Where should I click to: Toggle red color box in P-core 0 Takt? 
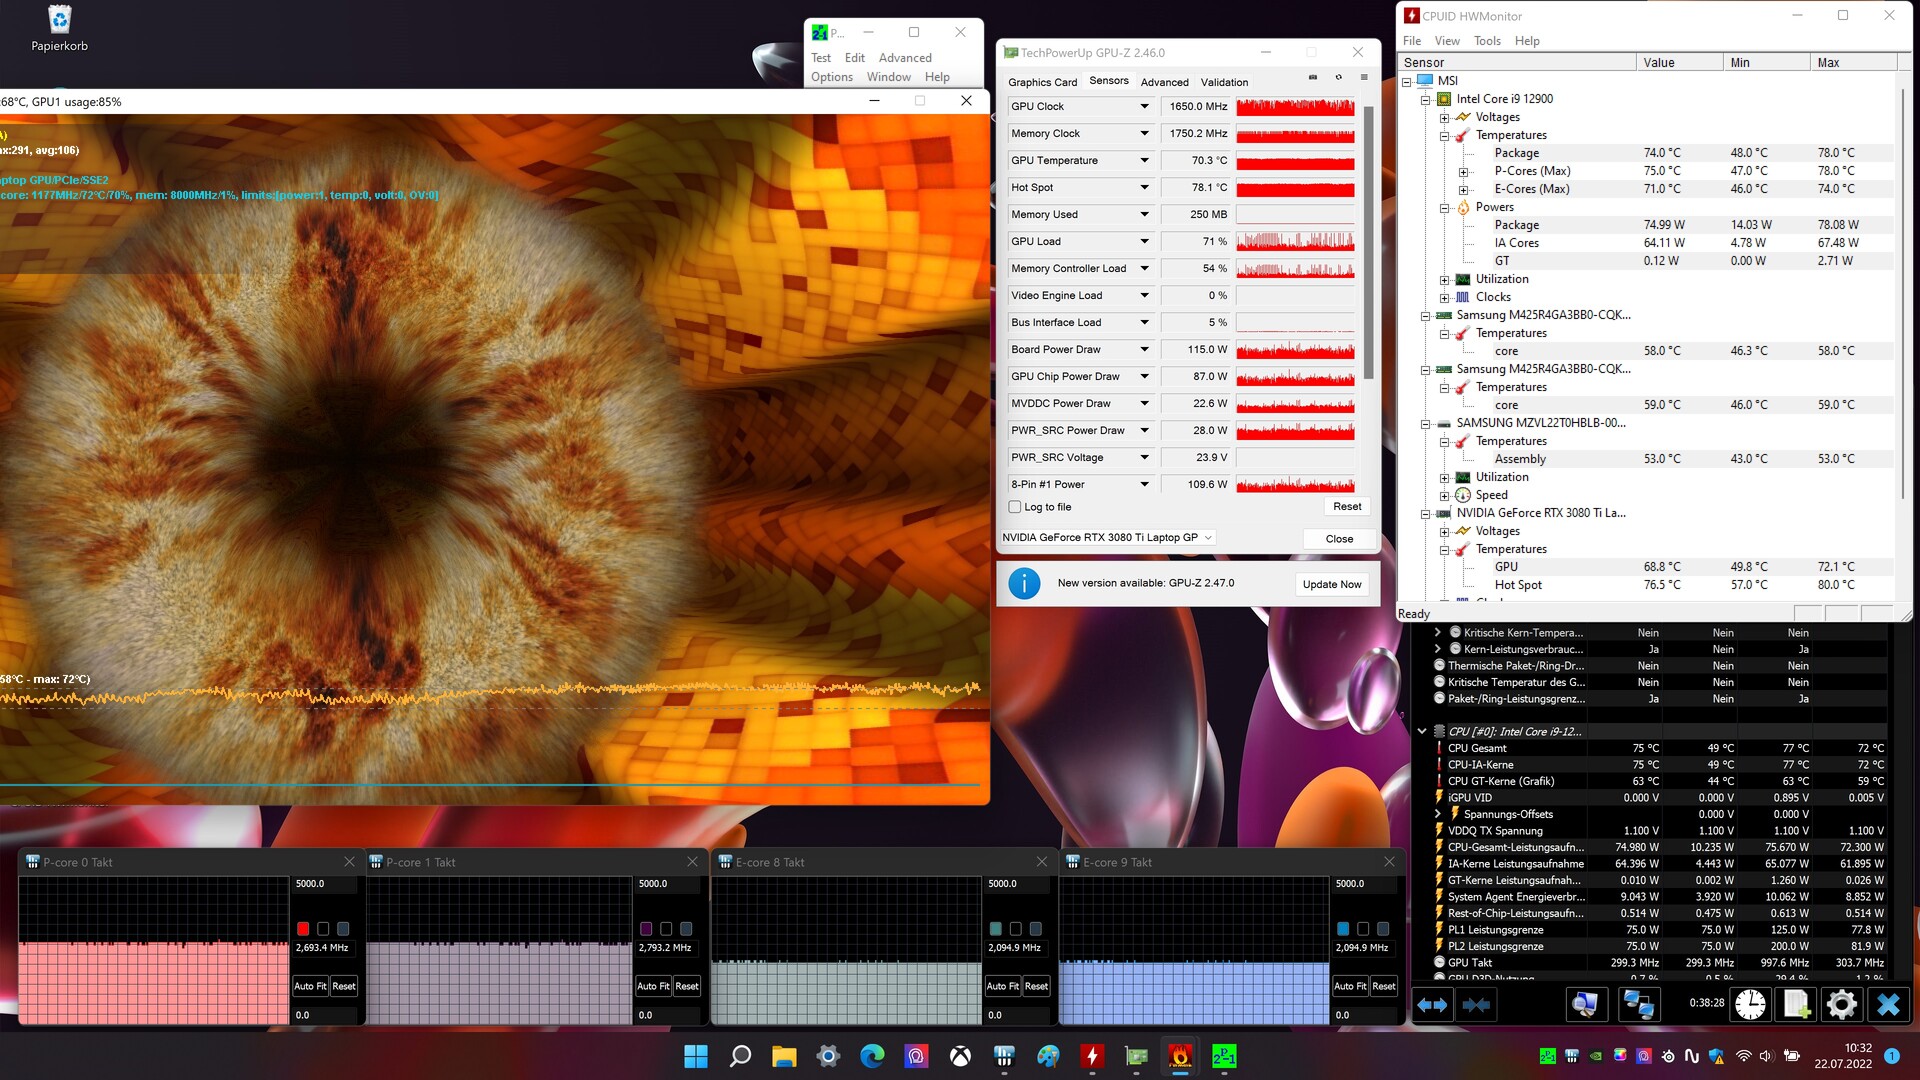tap(303, 929)
